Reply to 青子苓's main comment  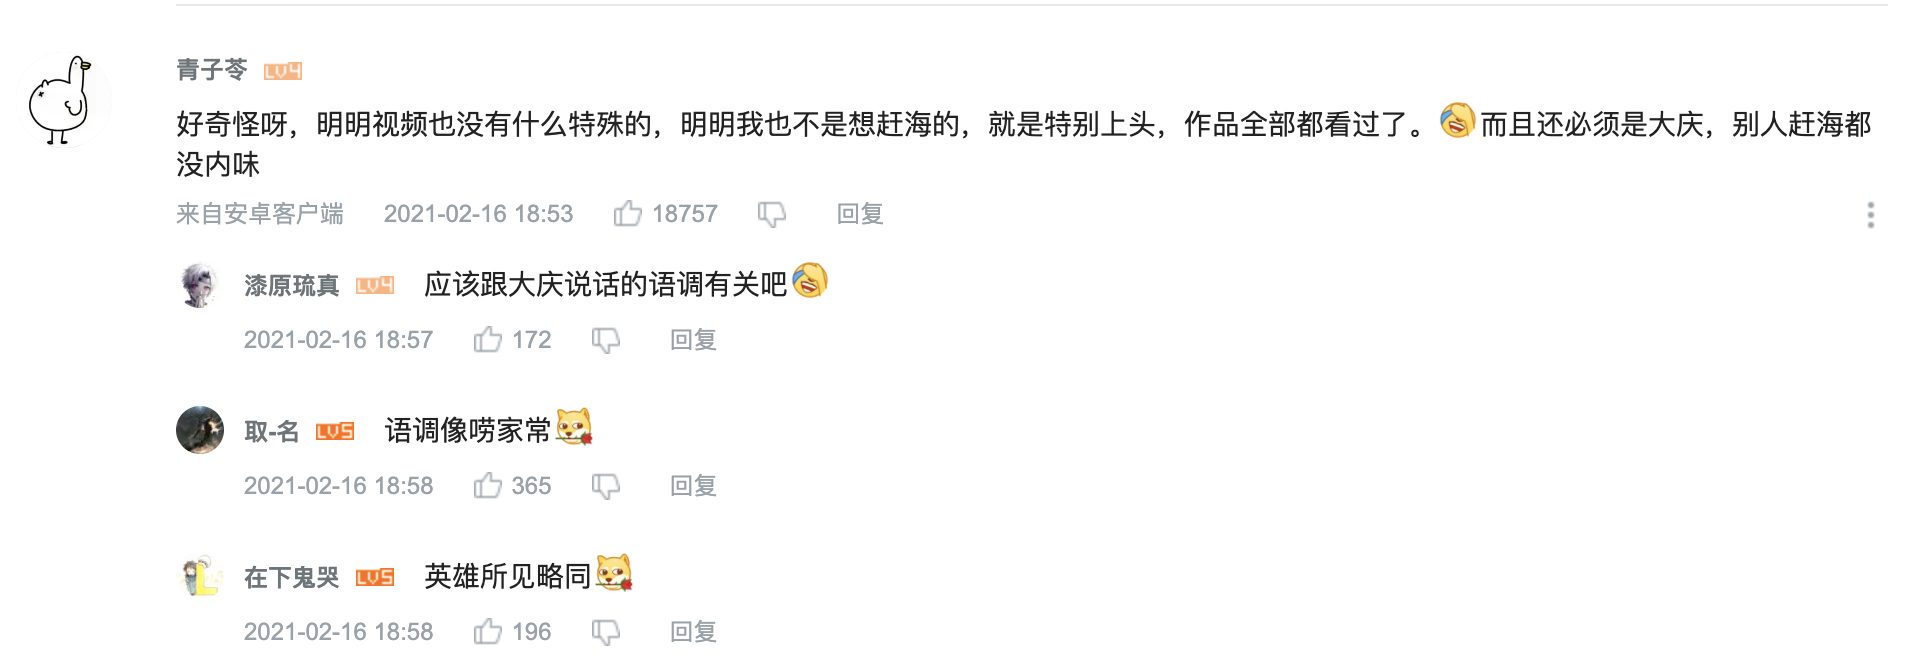point(859,213)
